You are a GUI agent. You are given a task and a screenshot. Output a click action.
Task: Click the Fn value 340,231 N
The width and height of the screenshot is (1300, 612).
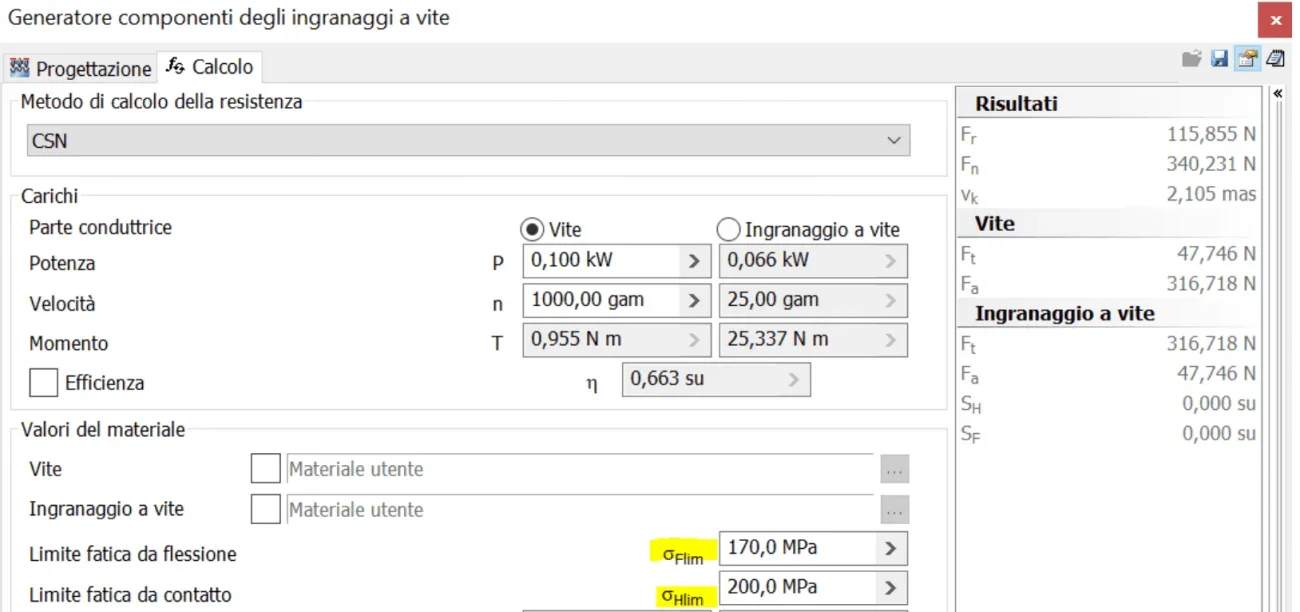tap(1211, 164)
